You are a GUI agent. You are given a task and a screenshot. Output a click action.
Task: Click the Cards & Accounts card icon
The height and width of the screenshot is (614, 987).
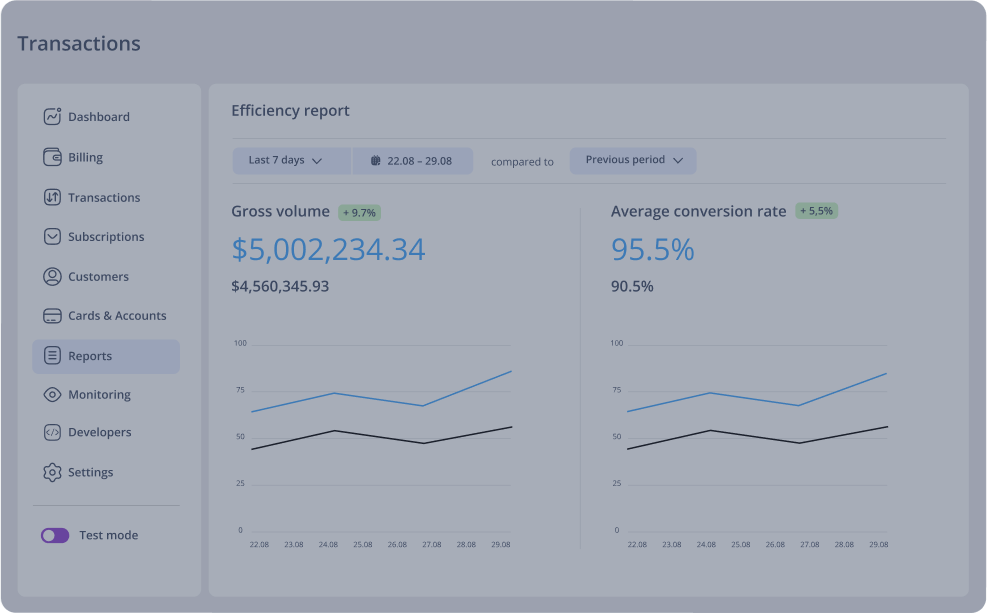pyautogui.click(x=51, y=315)
